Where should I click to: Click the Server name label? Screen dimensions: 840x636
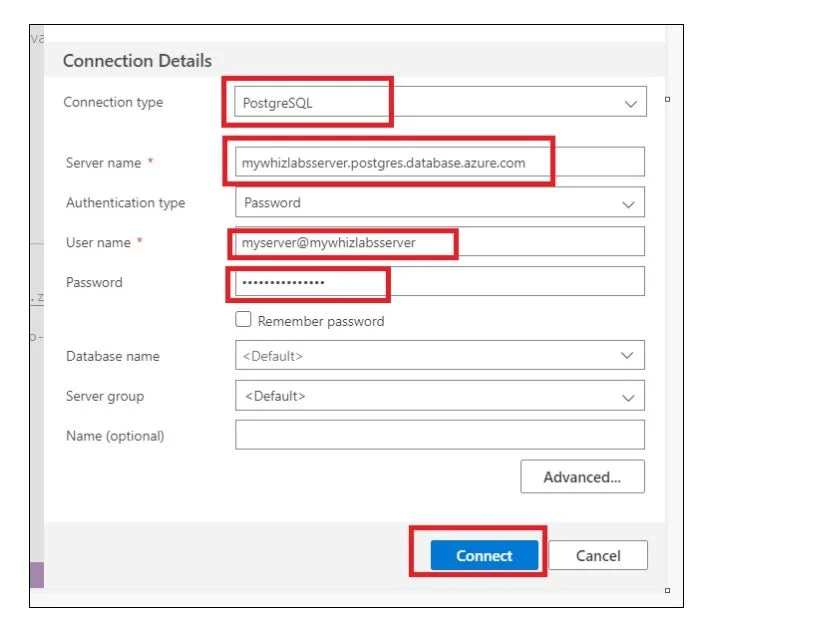click(103, 162)
